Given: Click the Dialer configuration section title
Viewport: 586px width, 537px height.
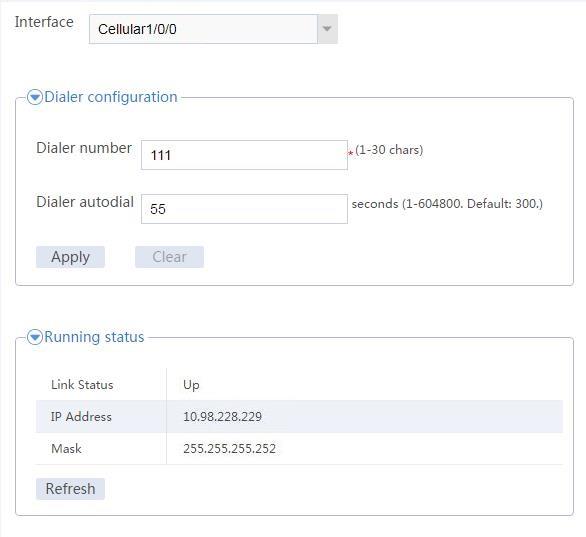Looking at the screenshot, I should (111, 97).
